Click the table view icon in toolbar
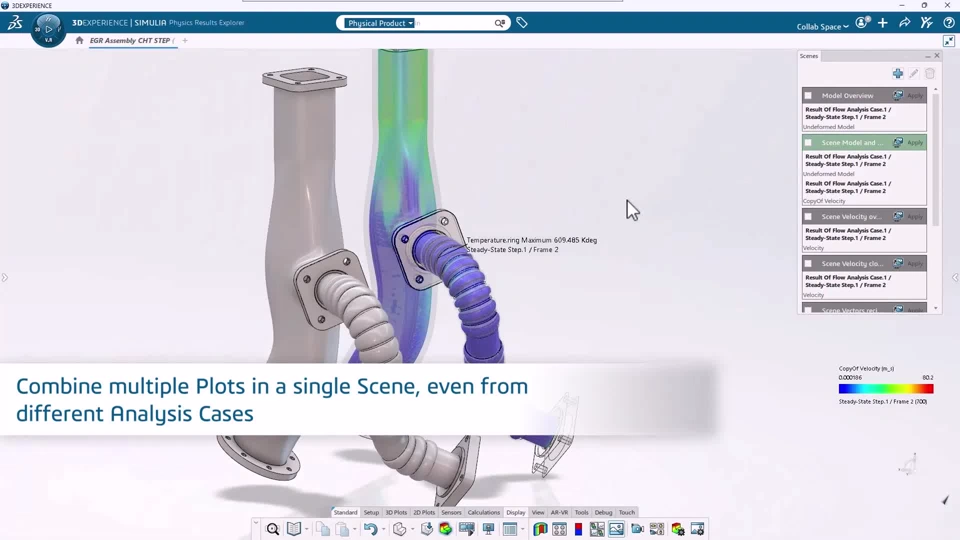This screenshot has width=960, height=540. (509, 529)
